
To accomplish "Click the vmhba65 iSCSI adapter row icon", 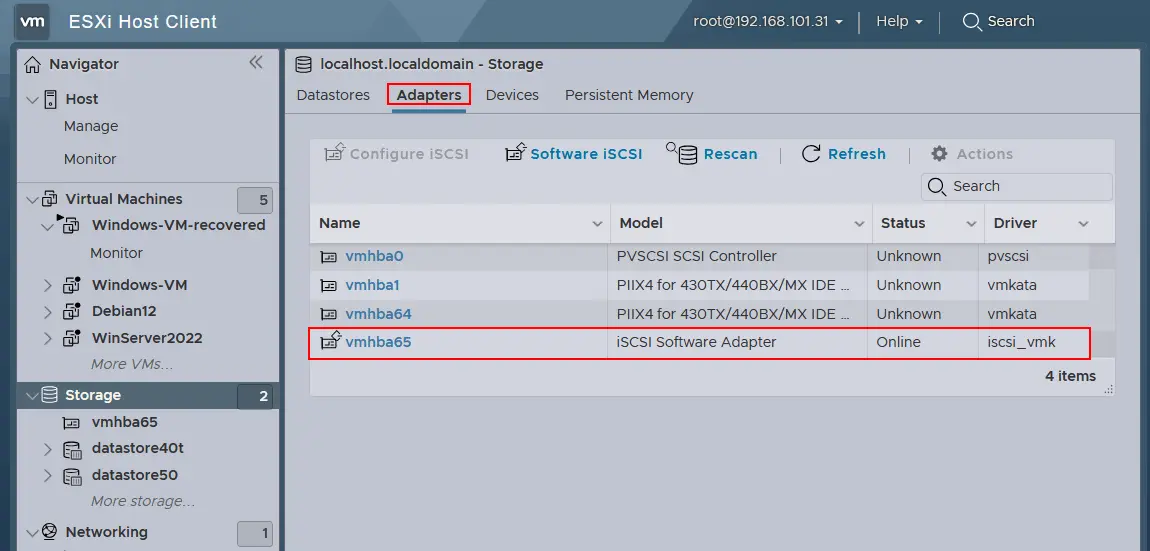I will point(331,340).
